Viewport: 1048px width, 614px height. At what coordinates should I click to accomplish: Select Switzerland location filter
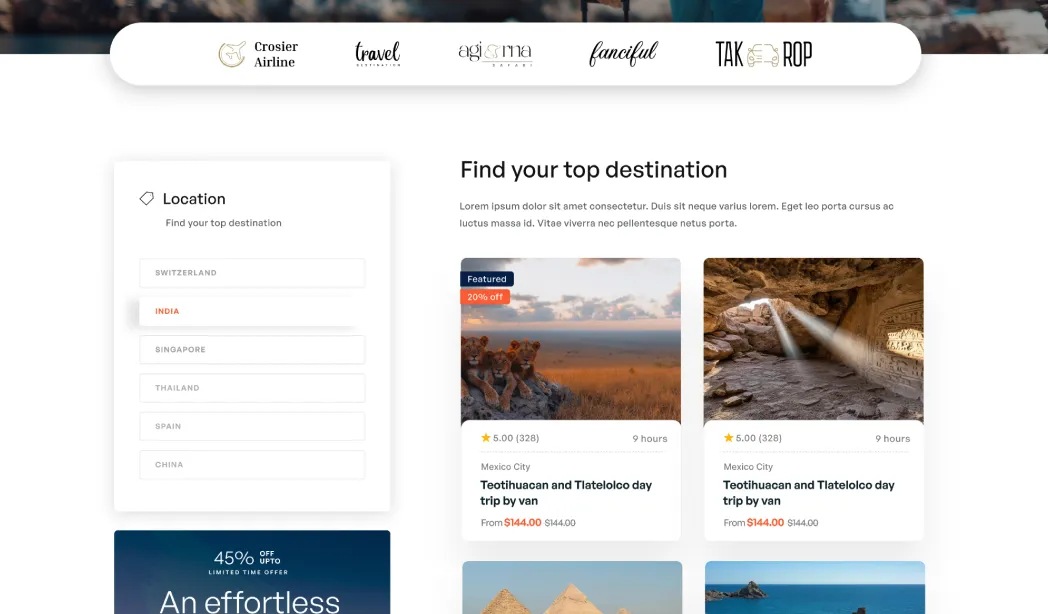pyautogui.click(x=252, y=273)
